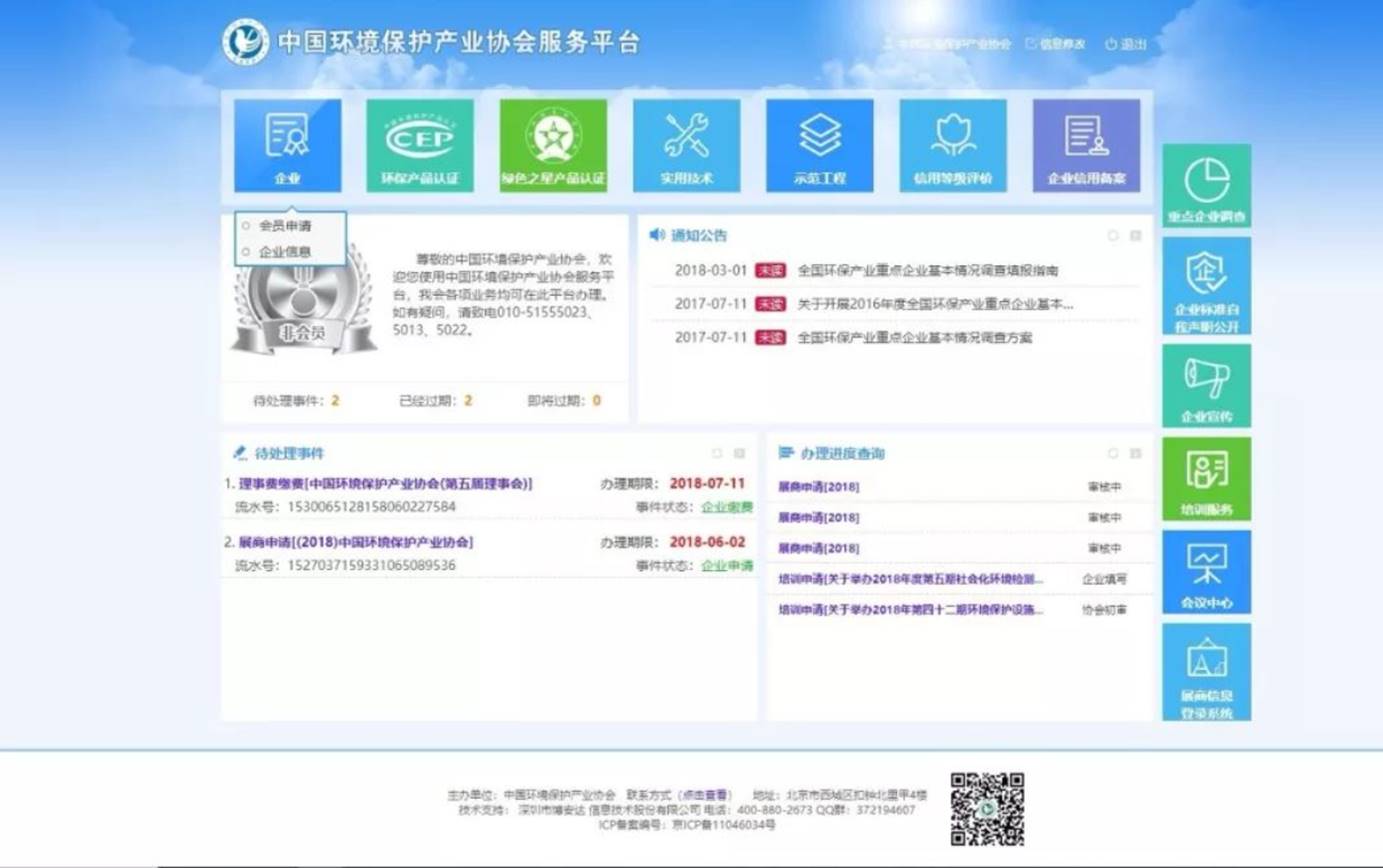Click the deadline date 2018-07-11
The height and width of the screenshot is (868, 1383).
[x=707, y=484]
